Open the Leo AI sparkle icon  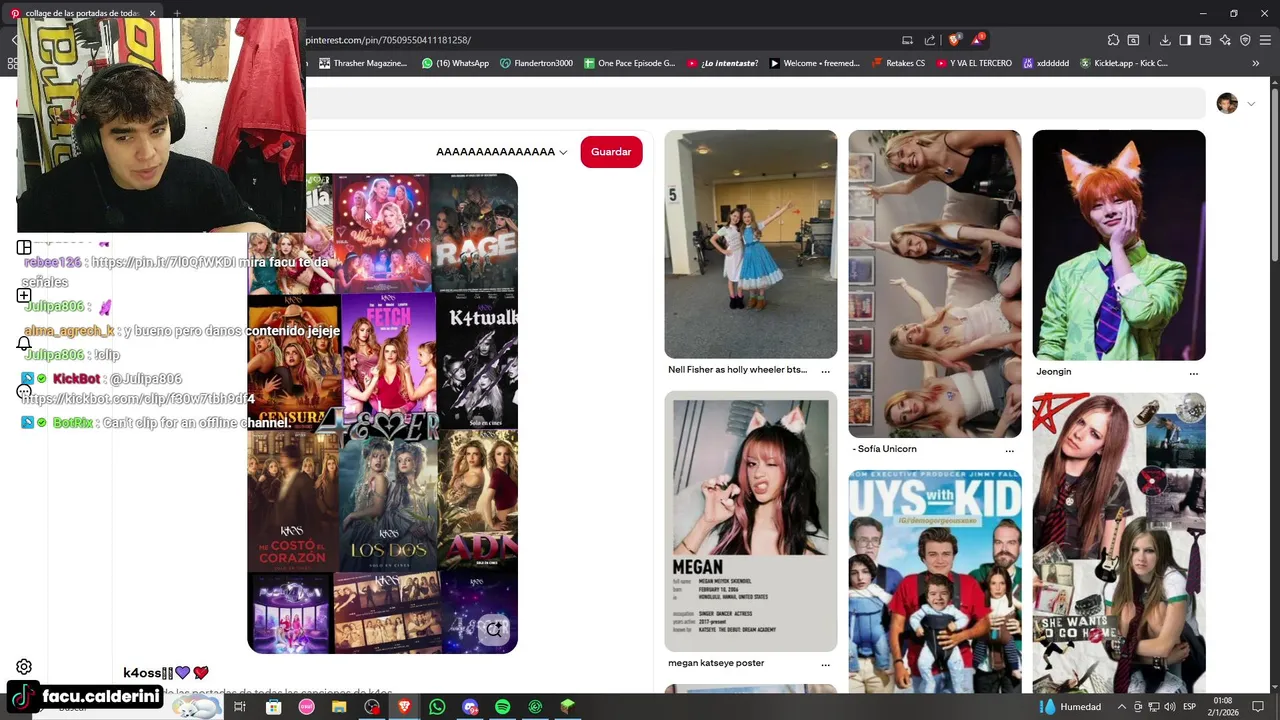tap(1225, 40)
